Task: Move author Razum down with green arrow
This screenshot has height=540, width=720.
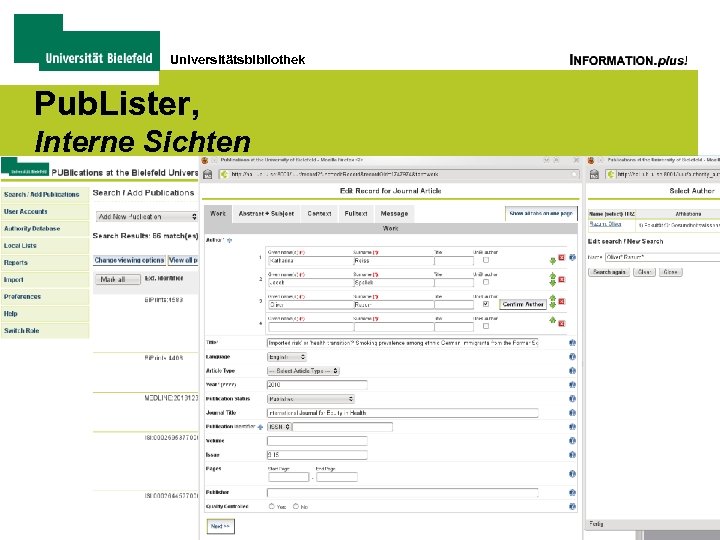Action: (x=553, y=305)
